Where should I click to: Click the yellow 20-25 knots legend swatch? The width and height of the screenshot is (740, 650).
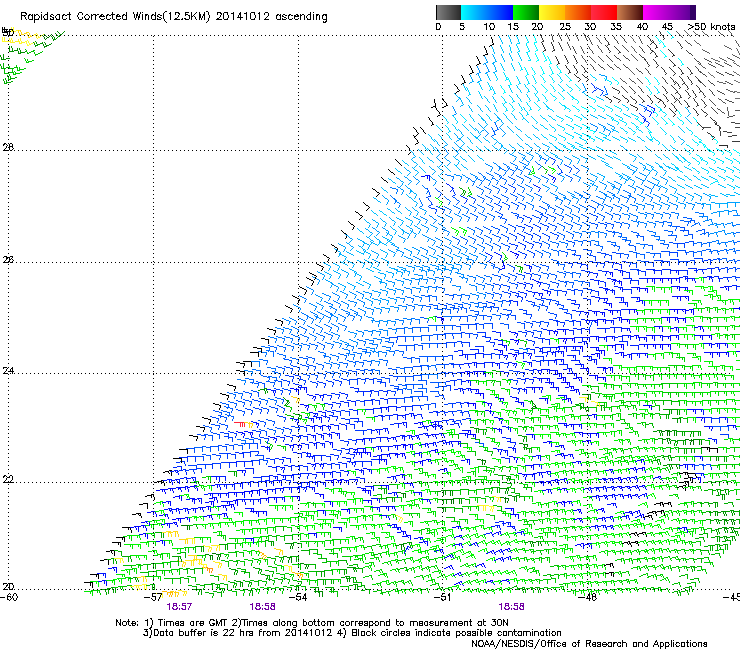pos(552,12)
